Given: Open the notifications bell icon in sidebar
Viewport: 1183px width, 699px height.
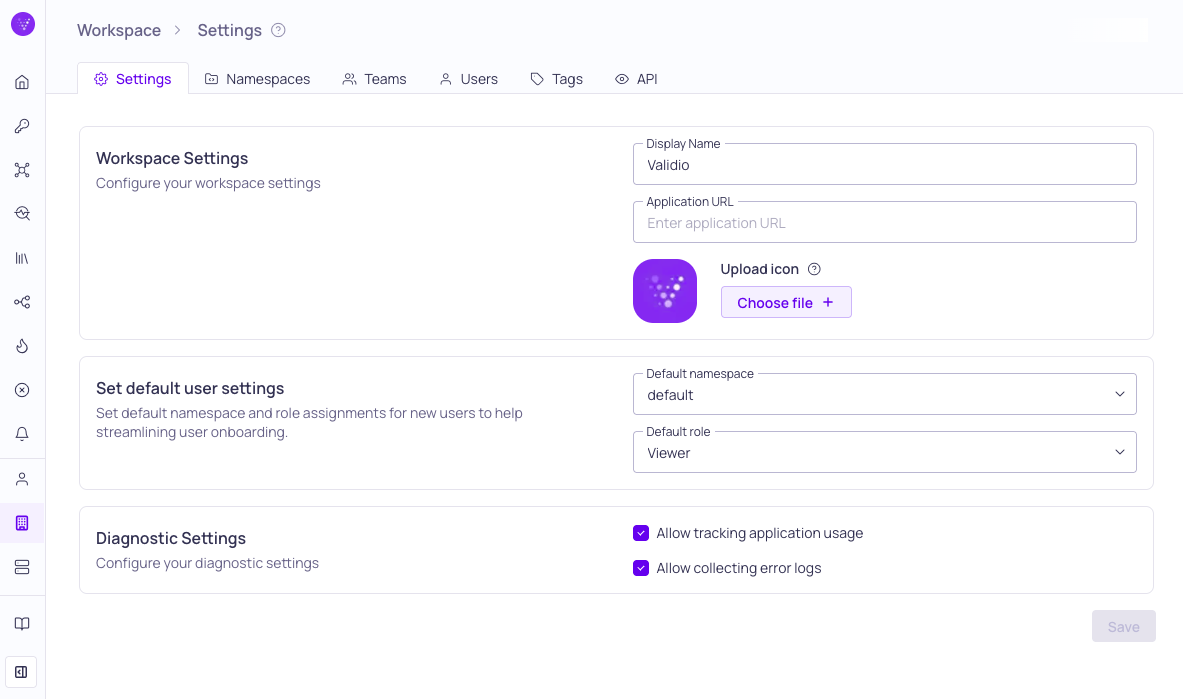Looking at the screenshot, I should pyautogui.click(x=22, y=434).
